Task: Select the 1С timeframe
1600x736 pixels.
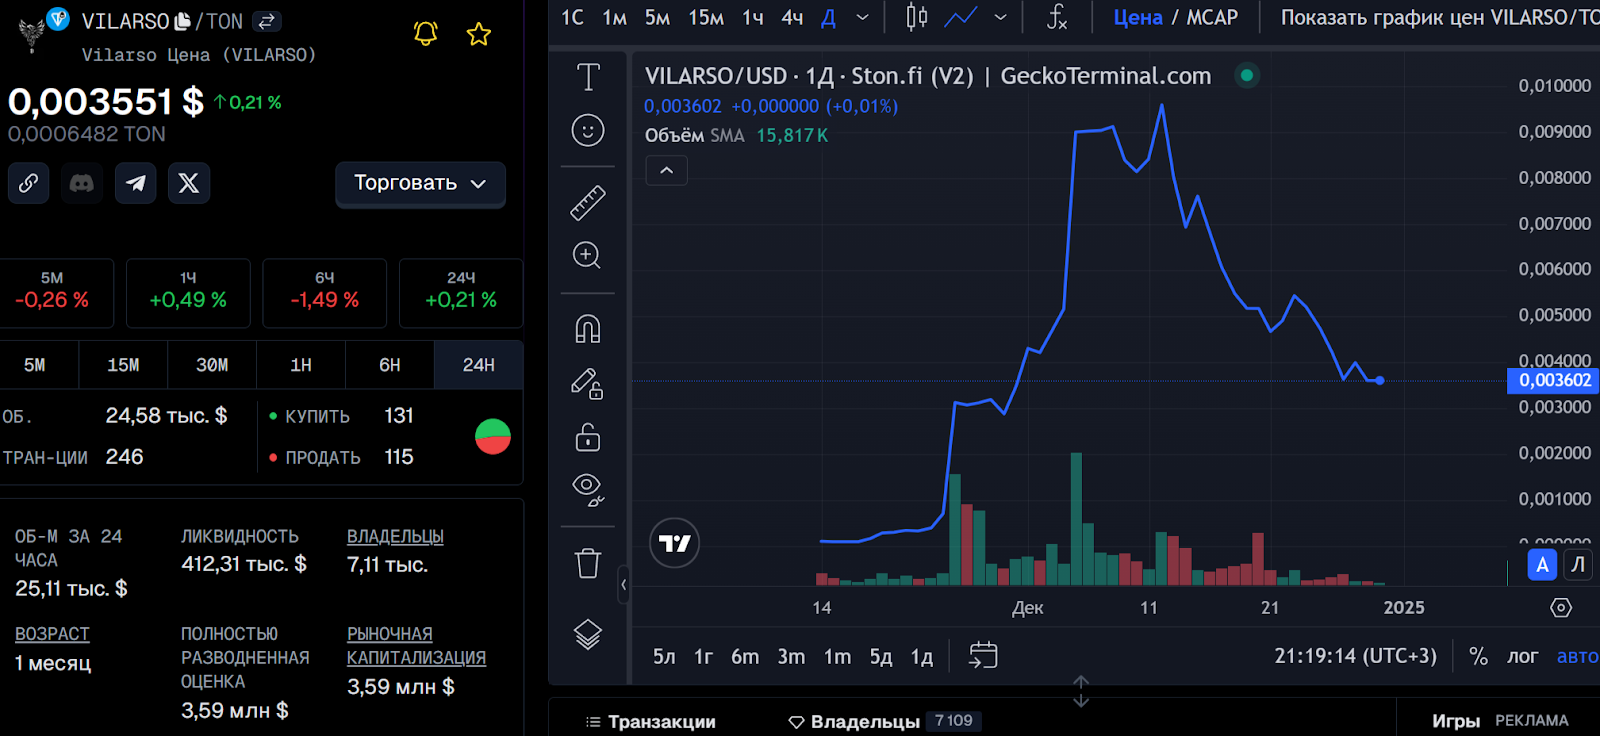Action: click(x=573, y=17)
